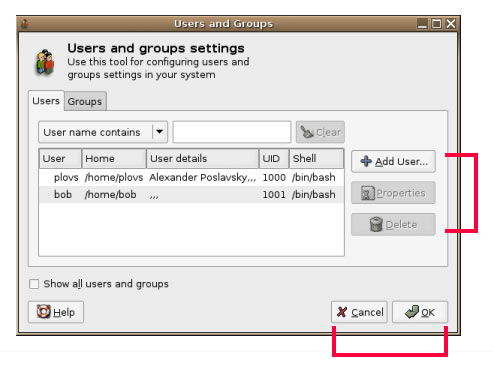The height and width of the screenshot is (382, 494).
Task: Sort list by the Shell column header
Action: coord(316,159)
